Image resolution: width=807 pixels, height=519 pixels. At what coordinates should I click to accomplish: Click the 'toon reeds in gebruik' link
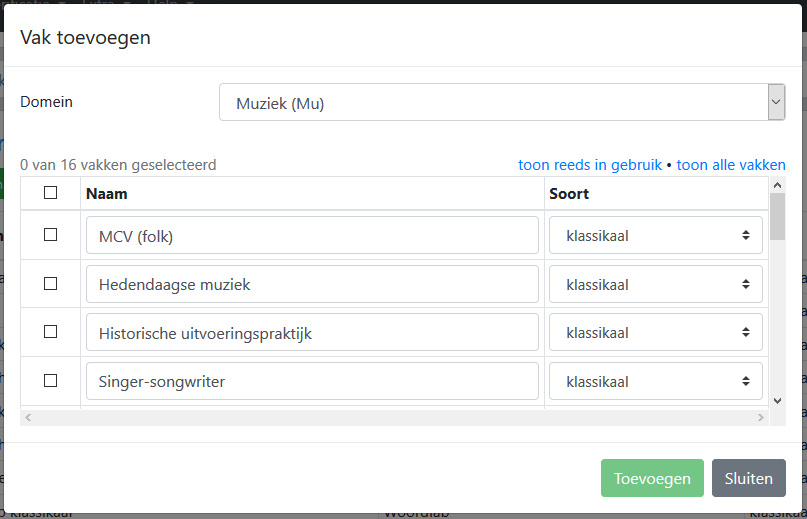click(x=590, y=165)
